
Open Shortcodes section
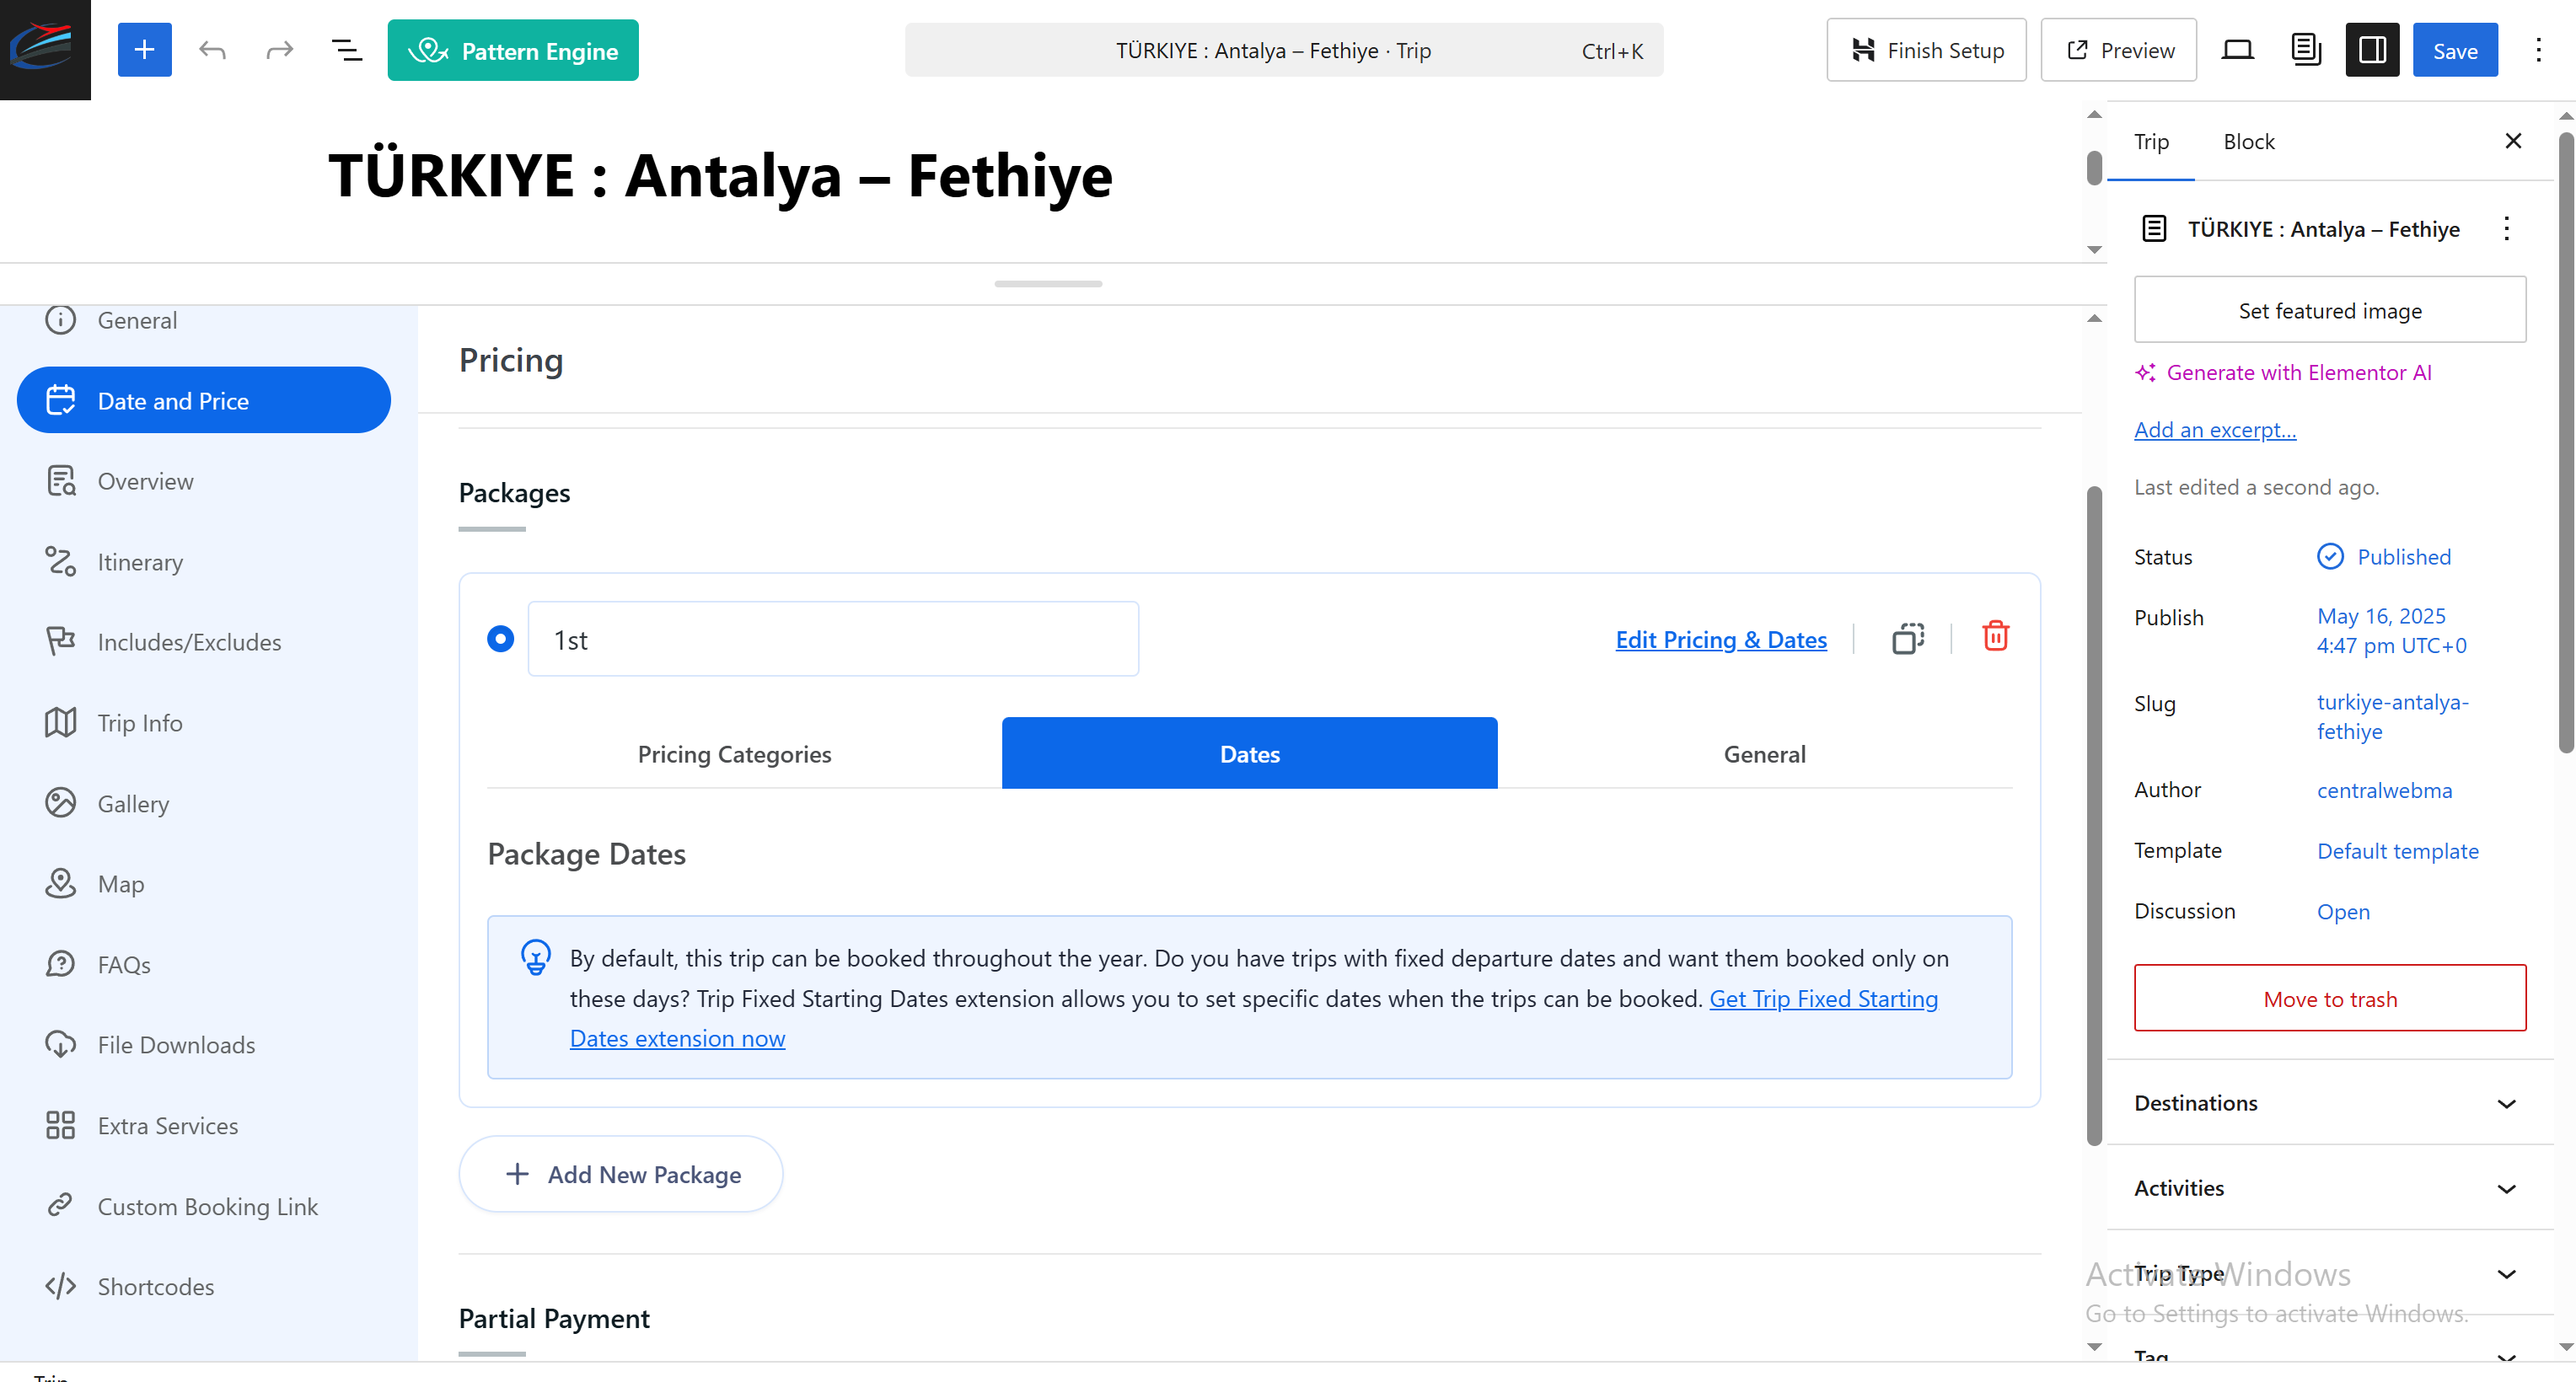[x=204, y=1287]
